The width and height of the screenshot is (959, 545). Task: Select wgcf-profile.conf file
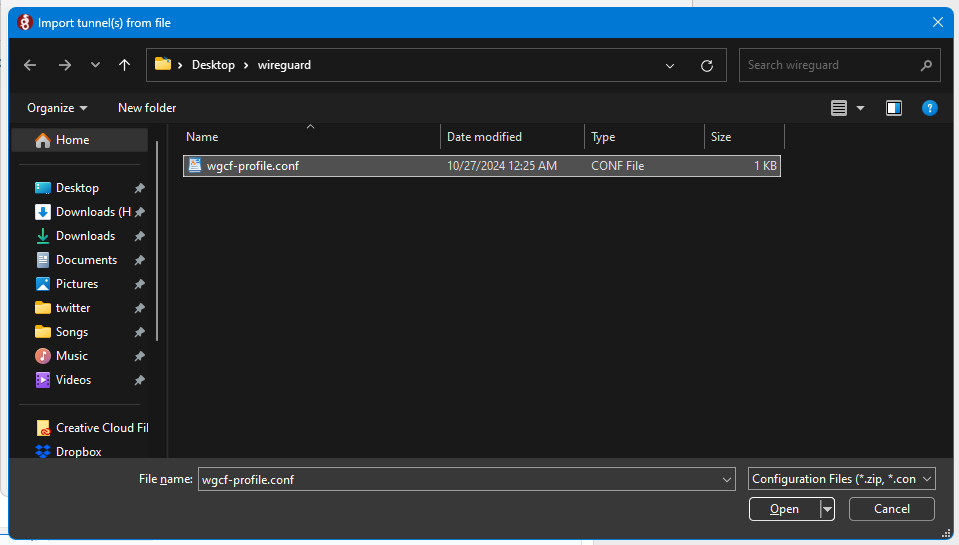[x=482, y=166]
